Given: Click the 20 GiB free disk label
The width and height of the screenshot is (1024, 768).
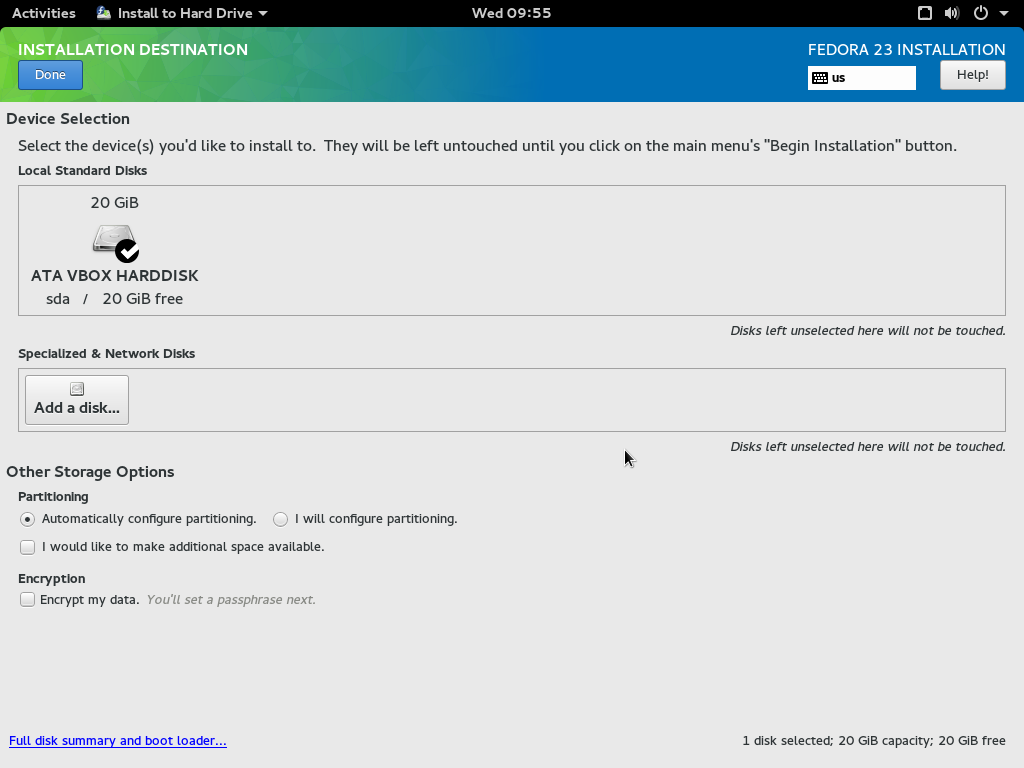Looking at the screenshot, I should [x=142, y=299].
